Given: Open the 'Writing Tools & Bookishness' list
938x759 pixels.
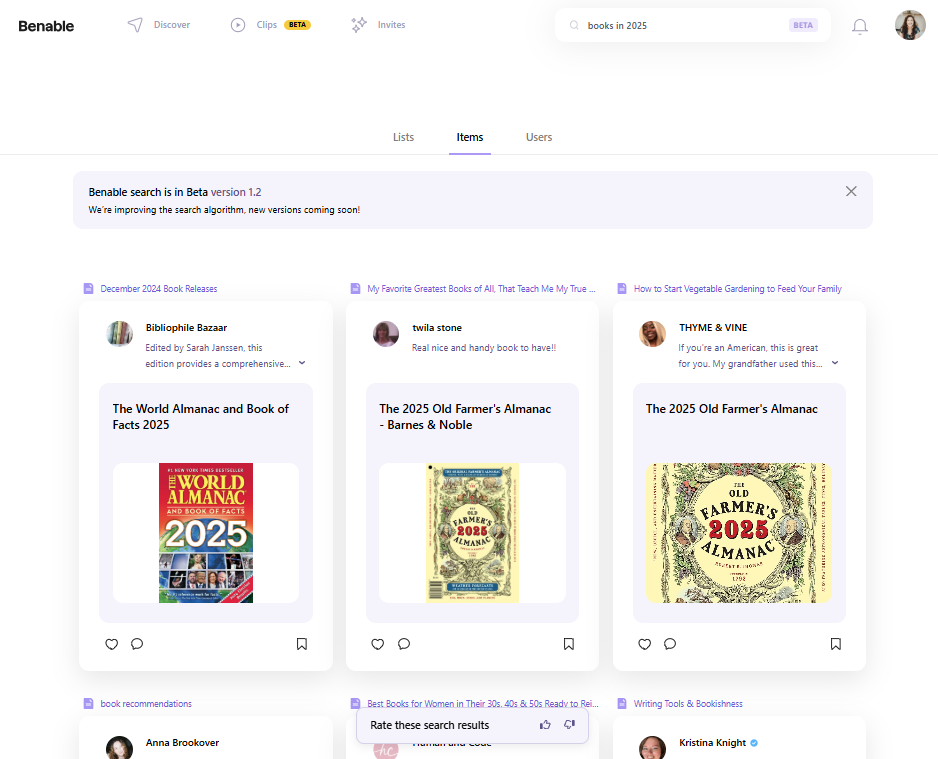Looking at the screenshot, I should pos(688,703).
